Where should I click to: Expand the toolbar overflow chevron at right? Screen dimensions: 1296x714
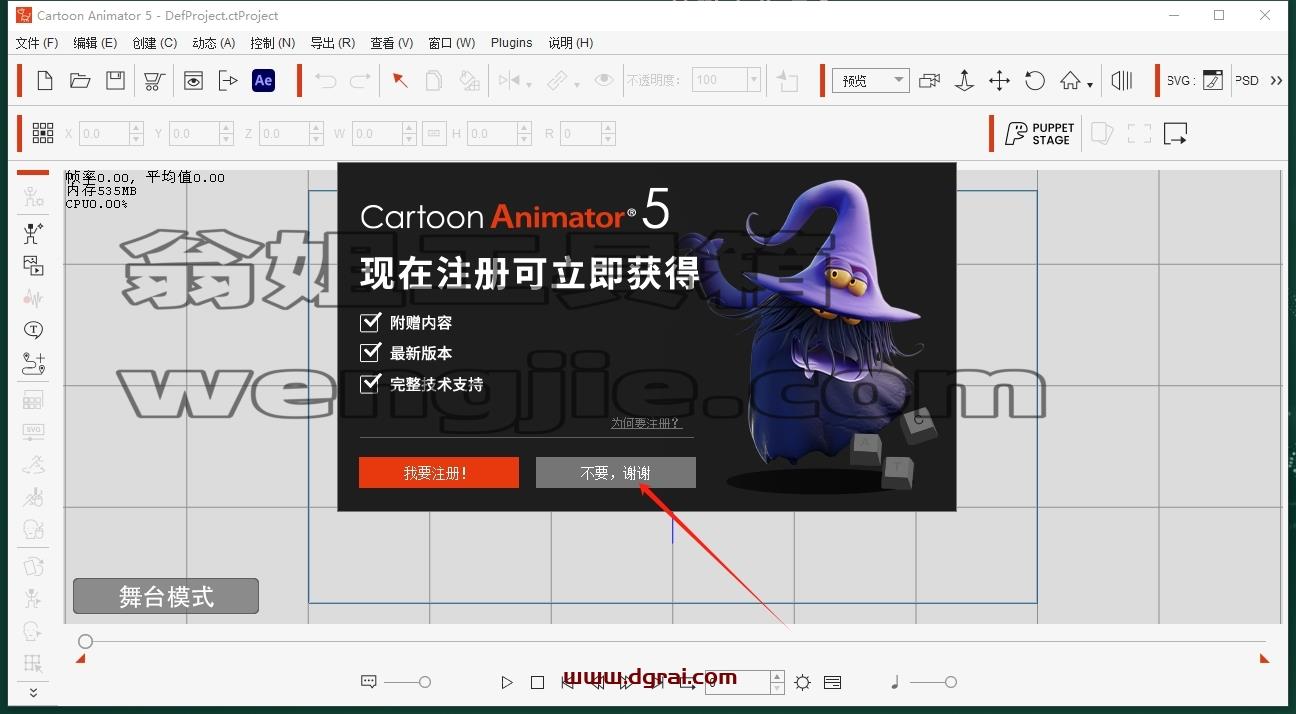1276,81
